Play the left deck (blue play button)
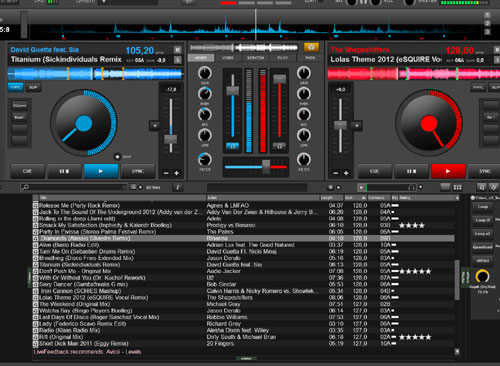The image size is (500, 366). pos(101,171)
